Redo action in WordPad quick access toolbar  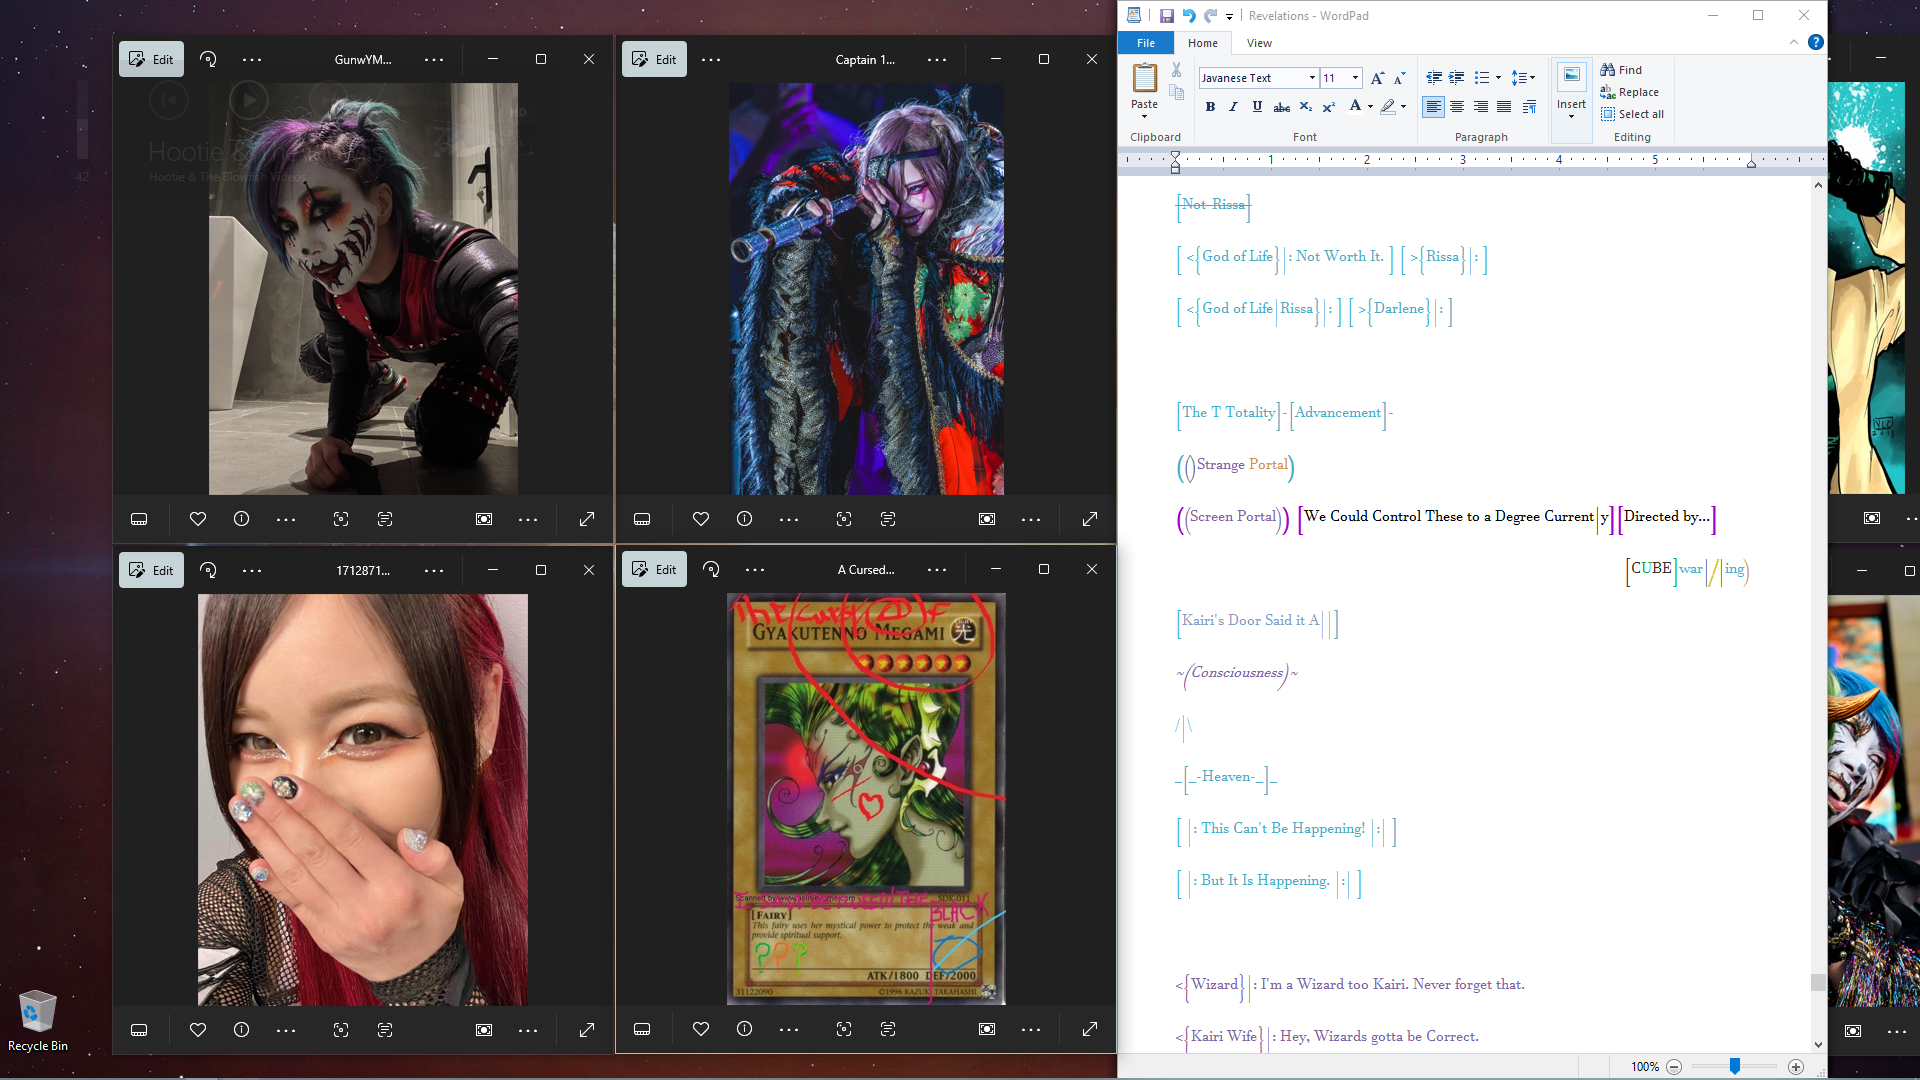[1210, 16]
